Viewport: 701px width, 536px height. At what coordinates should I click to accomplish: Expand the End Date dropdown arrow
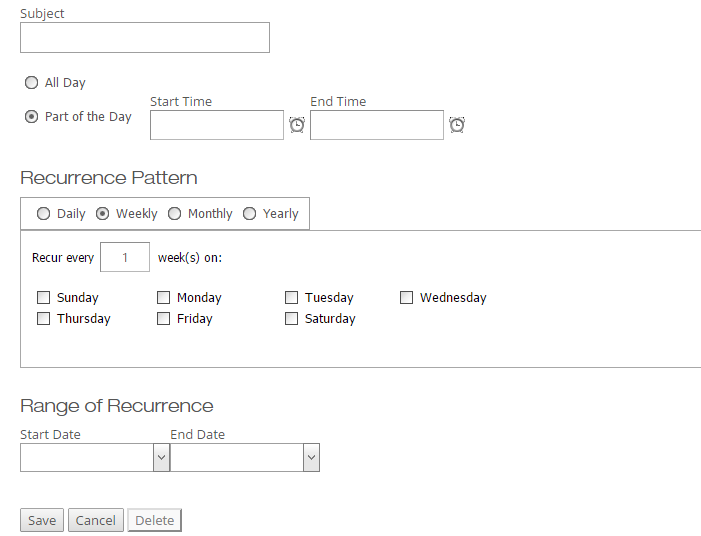coord(312,457)
